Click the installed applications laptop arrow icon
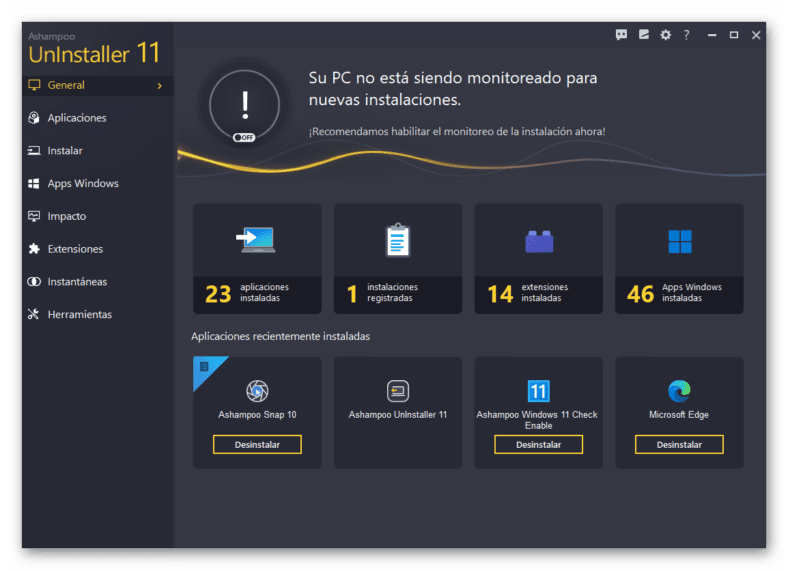Viewport: 788px width, 570px height. coord(256,240)
